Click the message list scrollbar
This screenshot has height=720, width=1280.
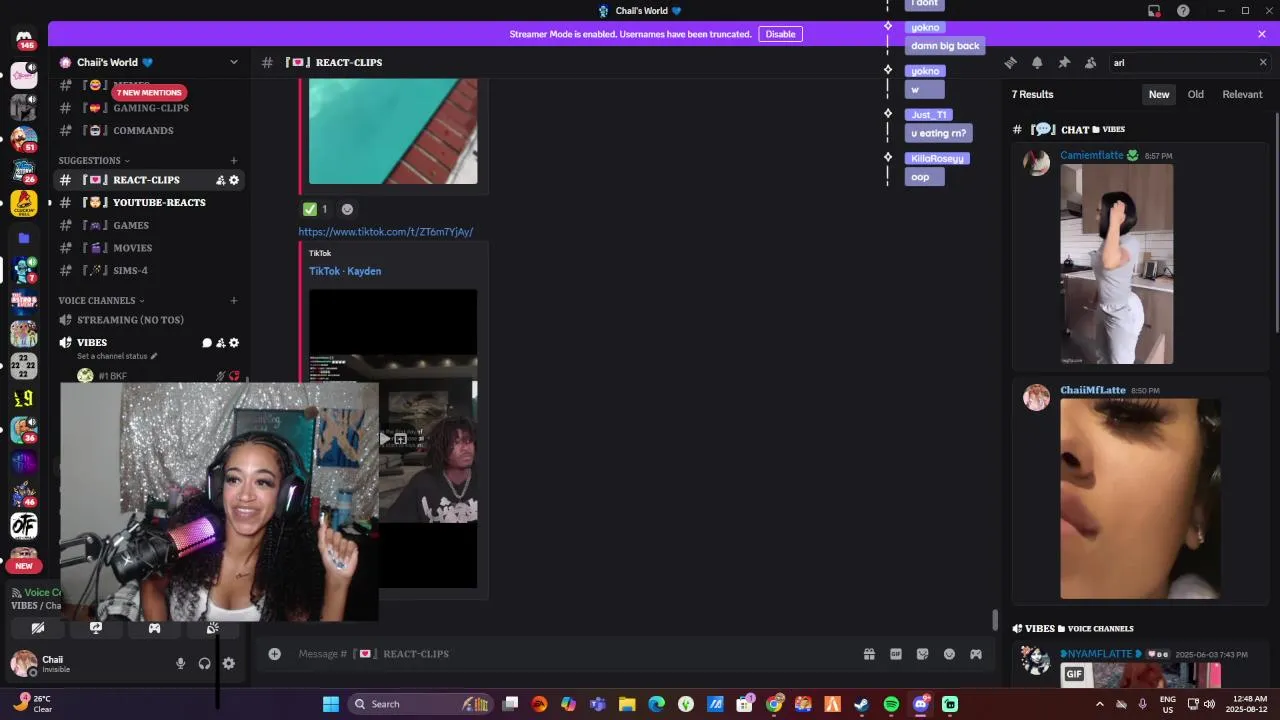[994, 620]
